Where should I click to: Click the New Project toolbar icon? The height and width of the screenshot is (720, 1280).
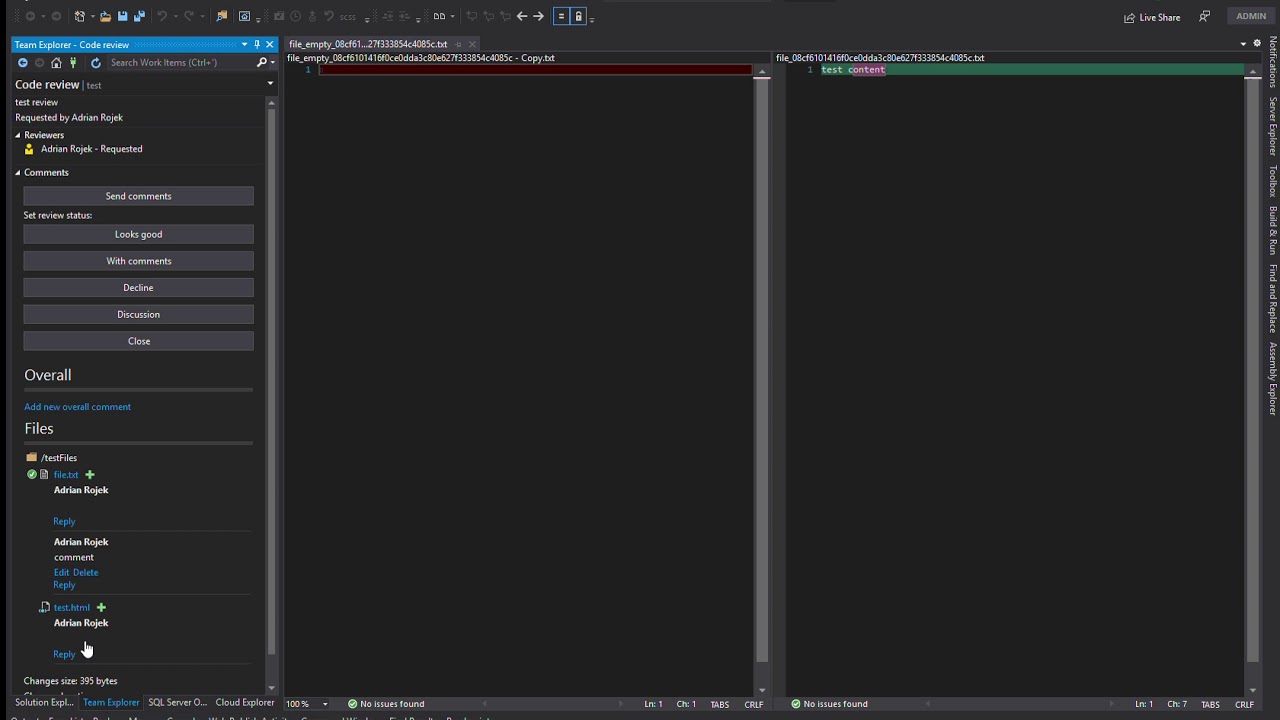point(80,16)
